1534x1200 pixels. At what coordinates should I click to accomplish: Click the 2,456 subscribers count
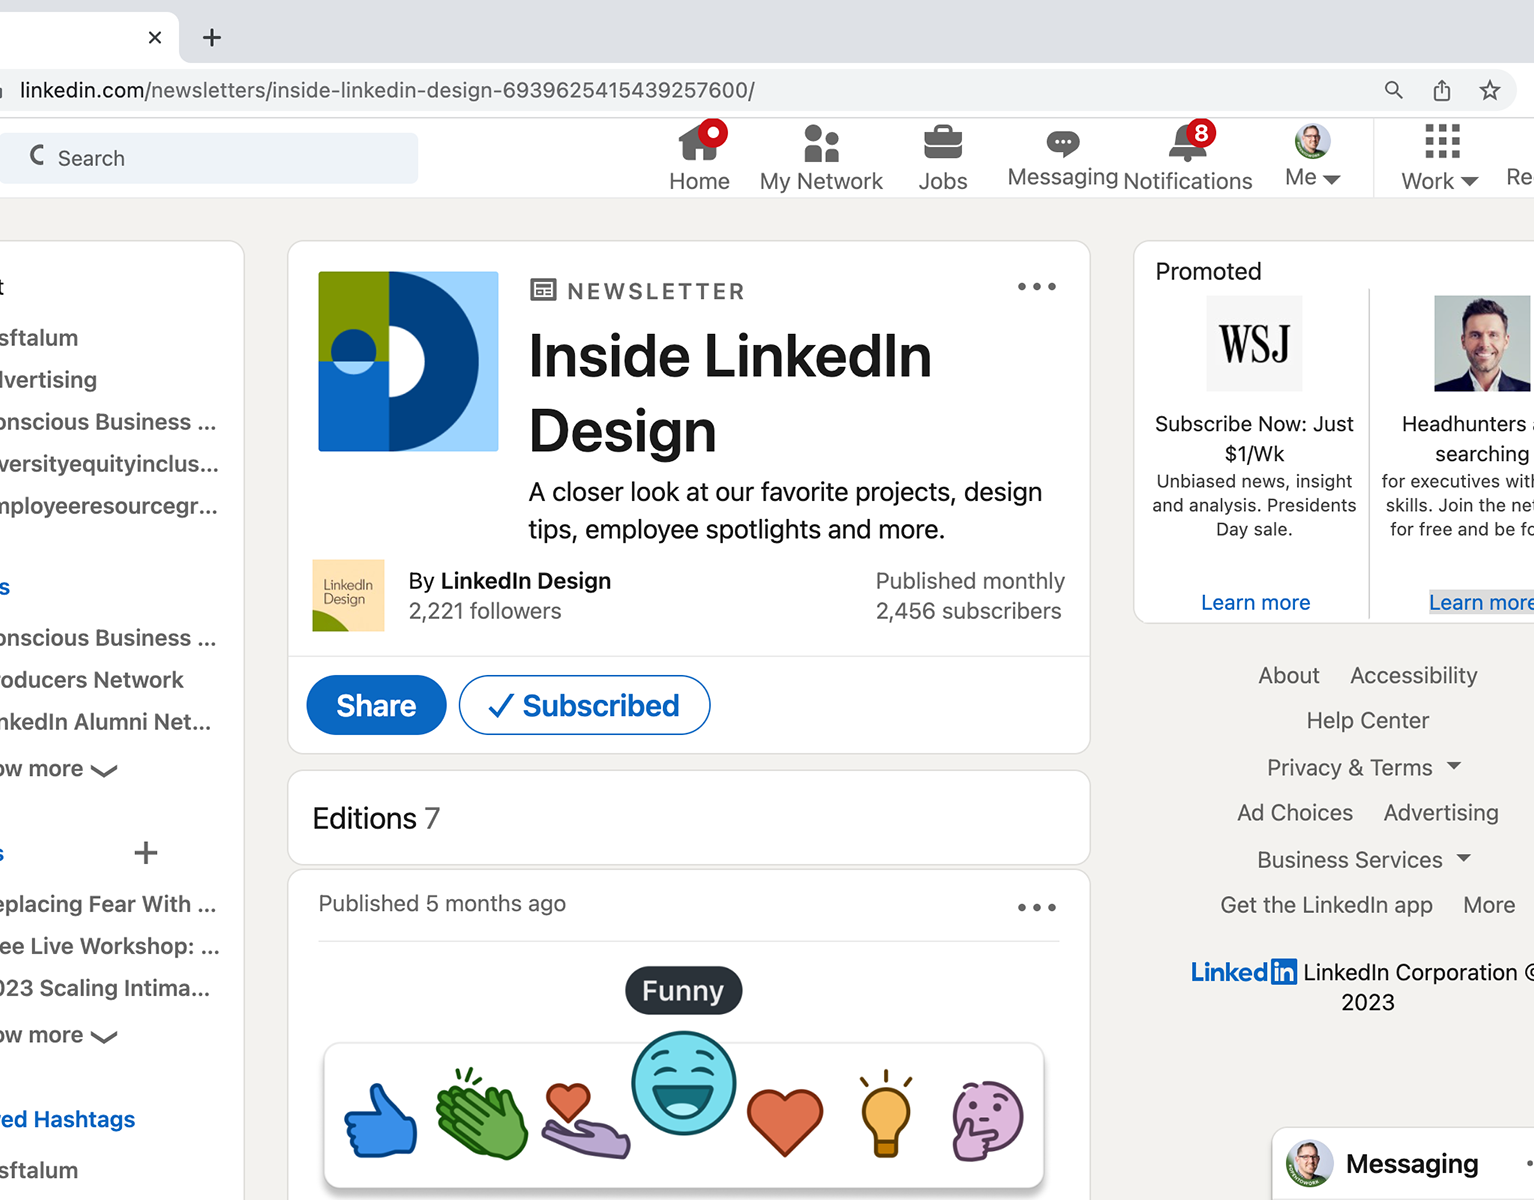point(968,611)
